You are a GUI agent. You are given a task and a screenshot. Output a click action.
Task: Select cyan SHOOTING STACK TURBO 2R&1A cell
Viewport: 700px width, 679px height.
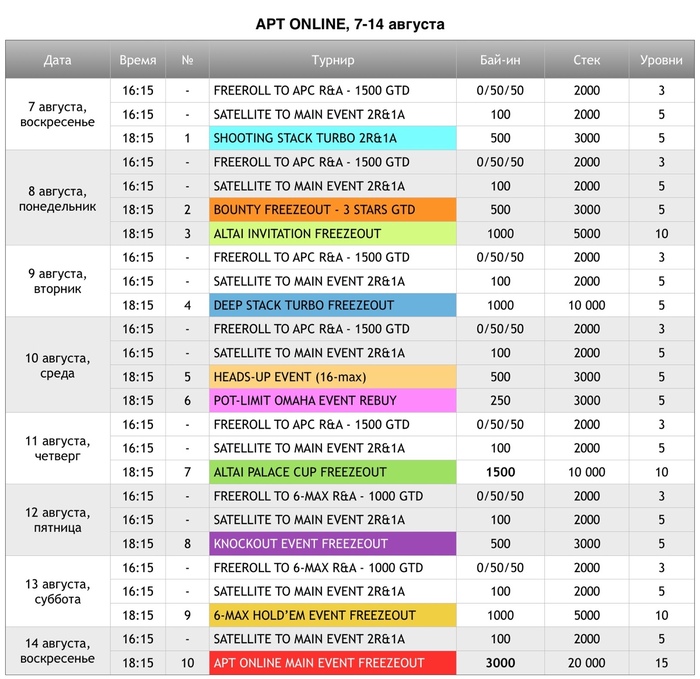(333, 138)
